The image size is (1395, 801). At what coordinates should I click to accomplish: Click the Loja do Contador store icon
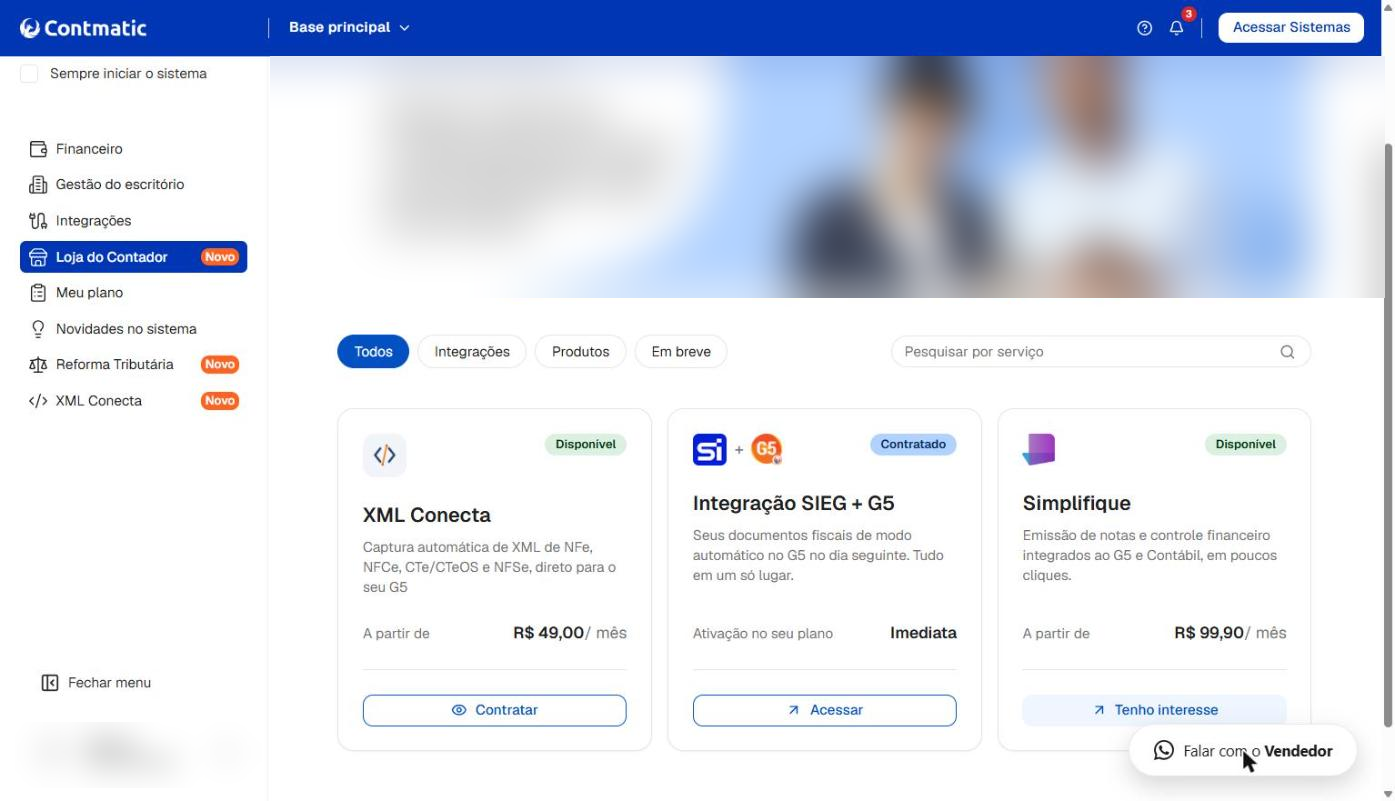pyautogui.click(x=39, y=257)
